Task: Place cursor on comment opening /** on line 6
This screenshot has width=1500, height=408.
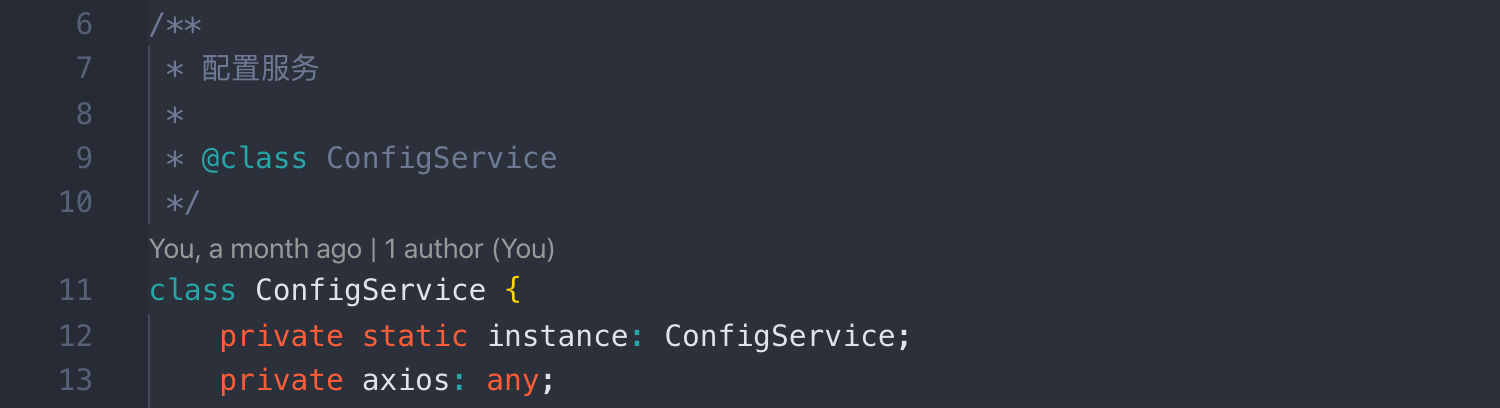Action: 176,24
